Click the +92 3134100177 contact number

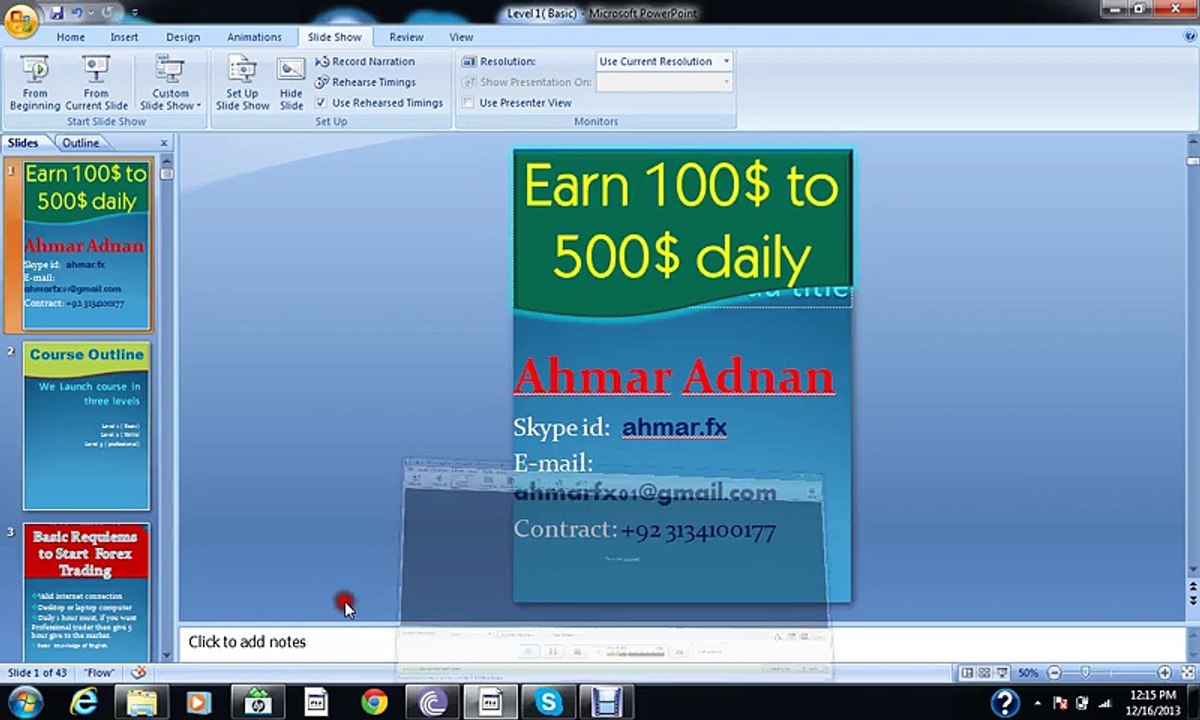(x=698, y=531)
